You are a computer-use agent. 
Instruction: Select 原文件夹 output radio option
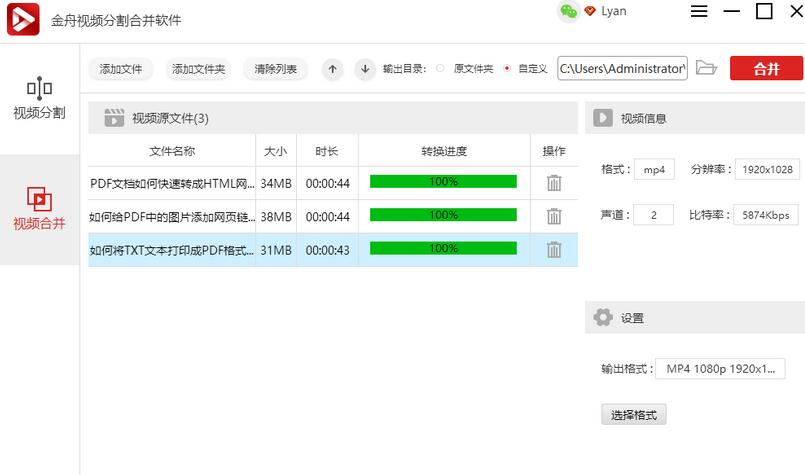(x=440, y=68)
